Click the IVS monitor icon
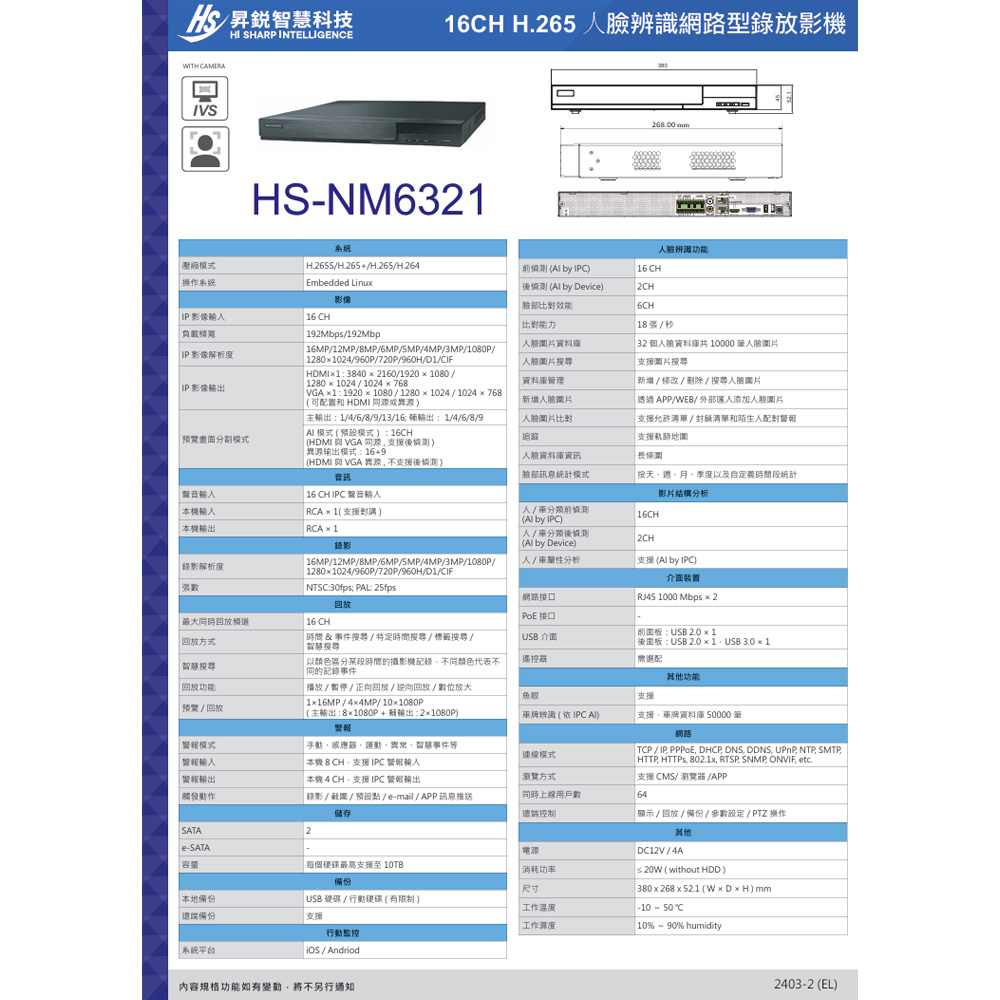Image resolution: width=1000 pixels, height=1000 pixels. (205, 99)
